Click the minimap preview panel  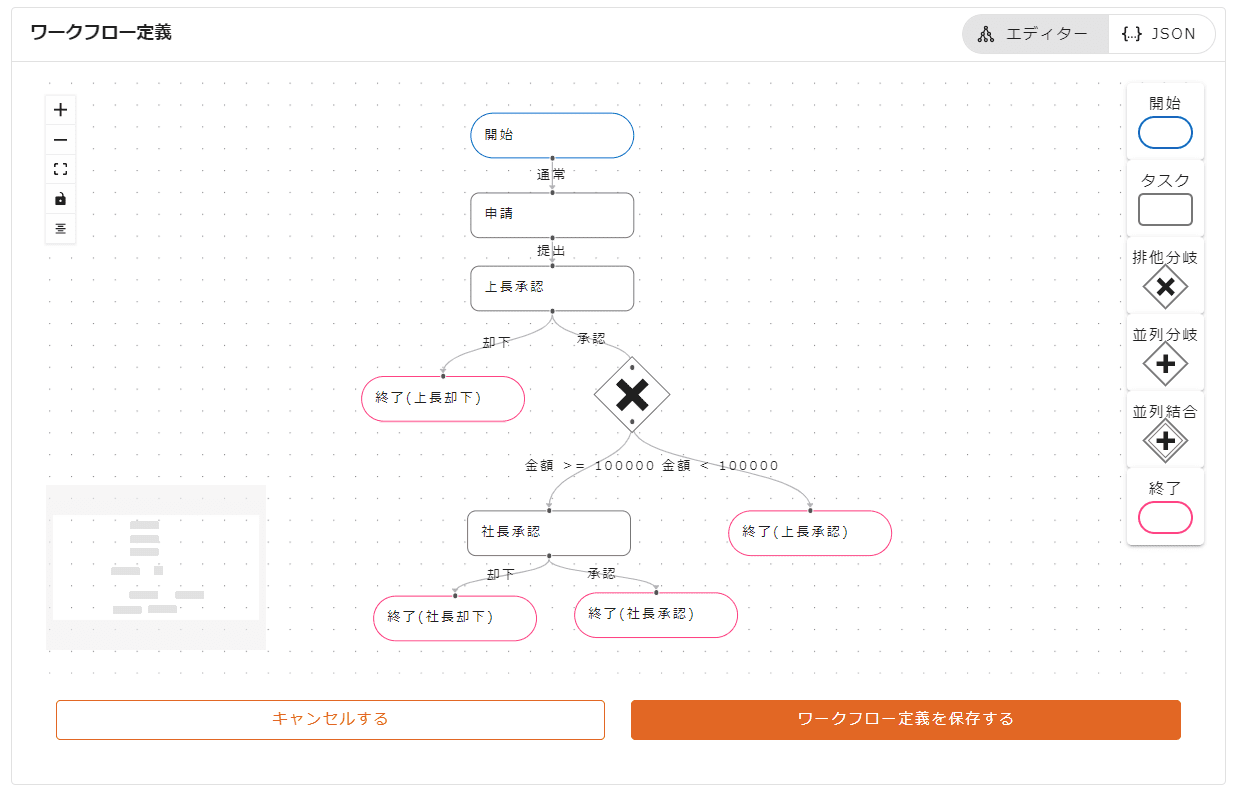(155, 567)
